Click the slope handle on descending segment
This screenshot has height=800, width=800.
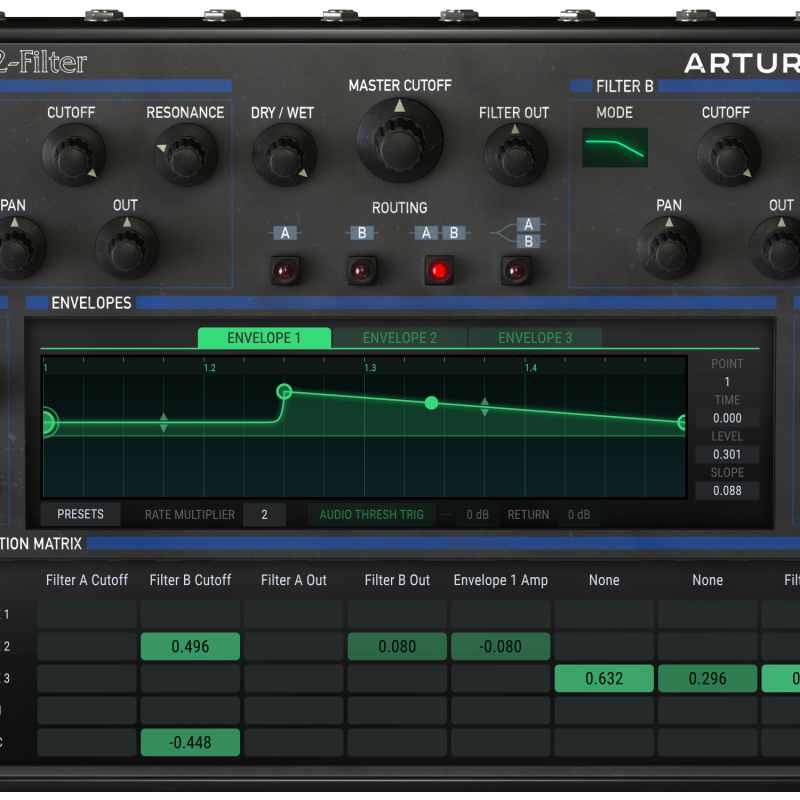pos(485,407)
